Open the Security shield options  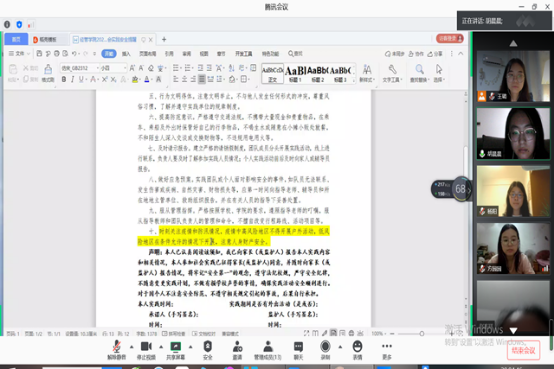(x=208, y=350)
